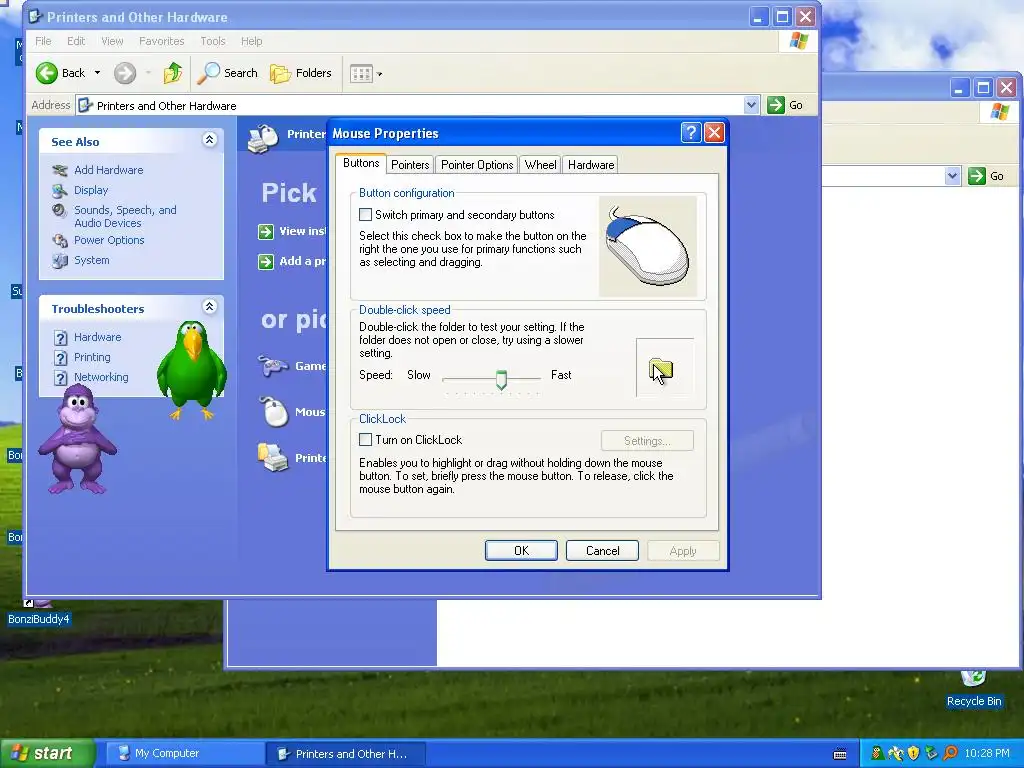Click the Go button beside Address bar
Screen dimensions: 1024x768
click(x=786, y=104)
